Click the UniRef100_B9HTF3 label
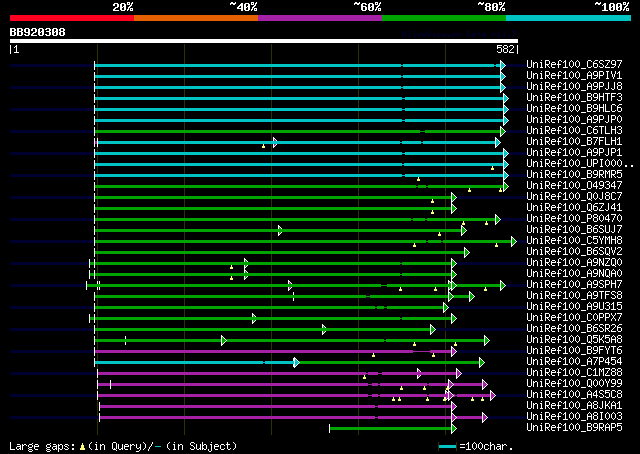The height and width of the screenshot is (454, 640). pyautogui.click(x=574, y=98)
